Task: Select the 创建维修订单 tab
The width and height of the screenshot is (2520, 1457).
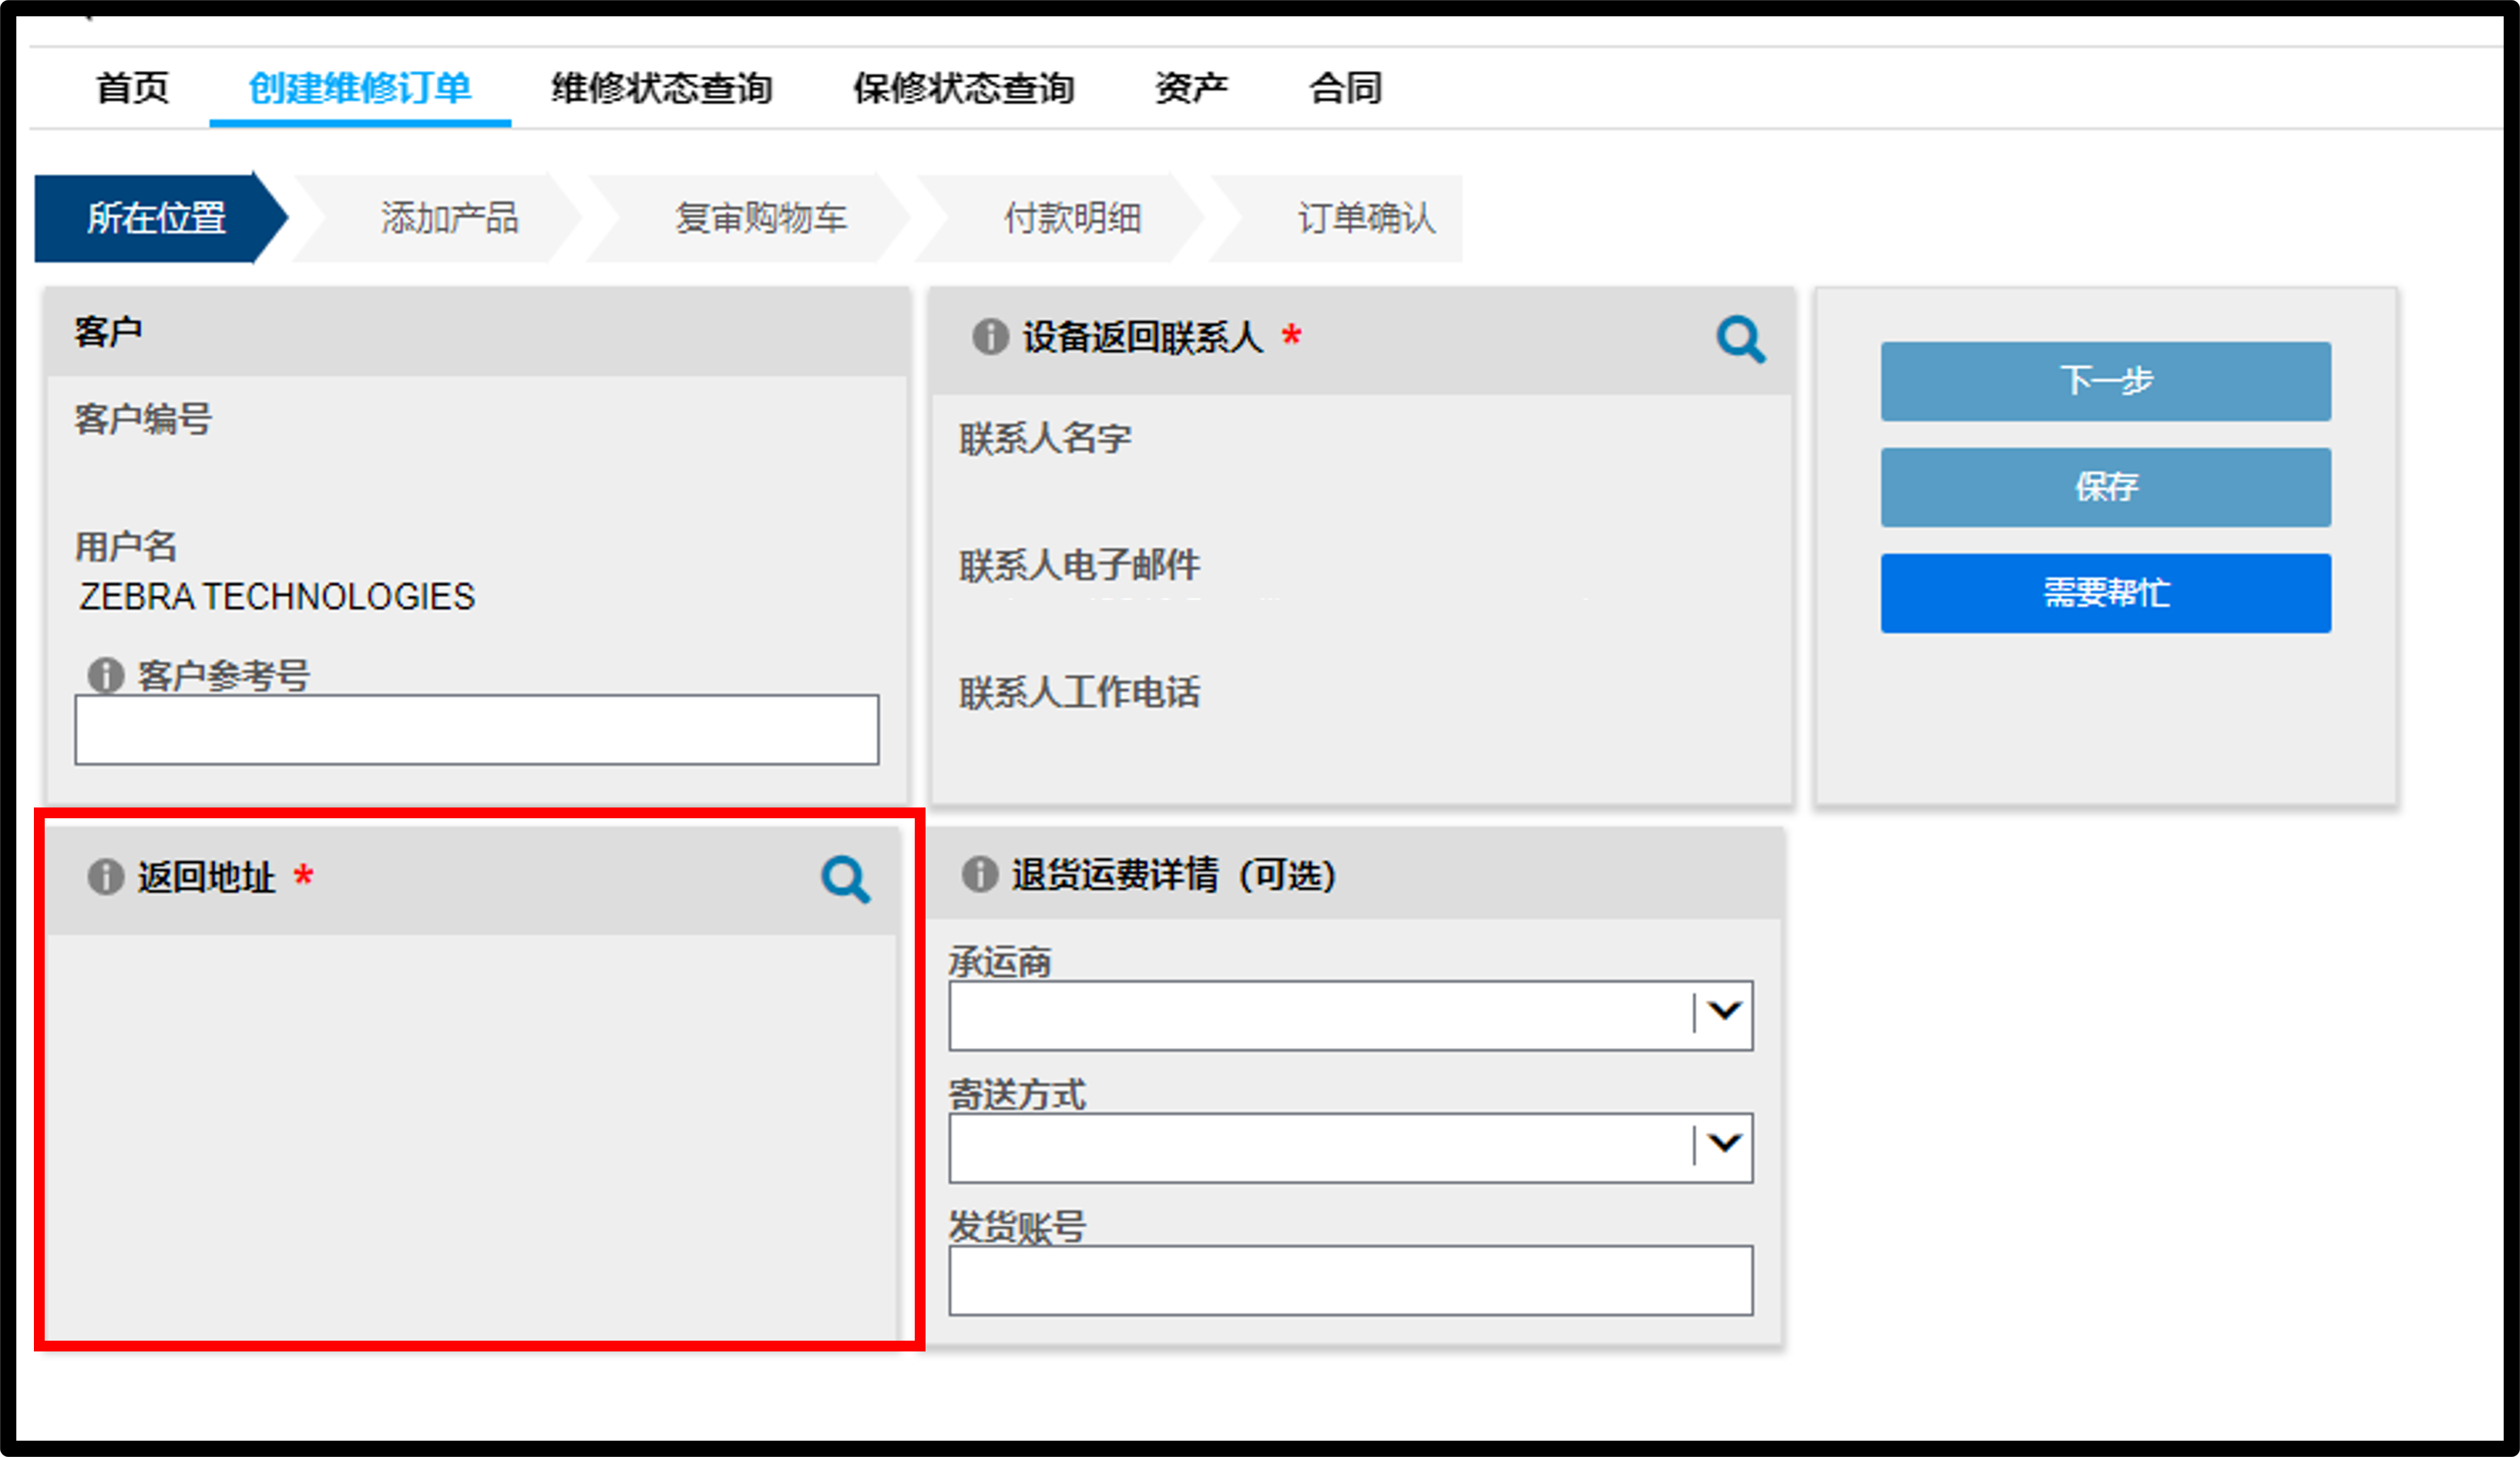Action: coord(360,88)
